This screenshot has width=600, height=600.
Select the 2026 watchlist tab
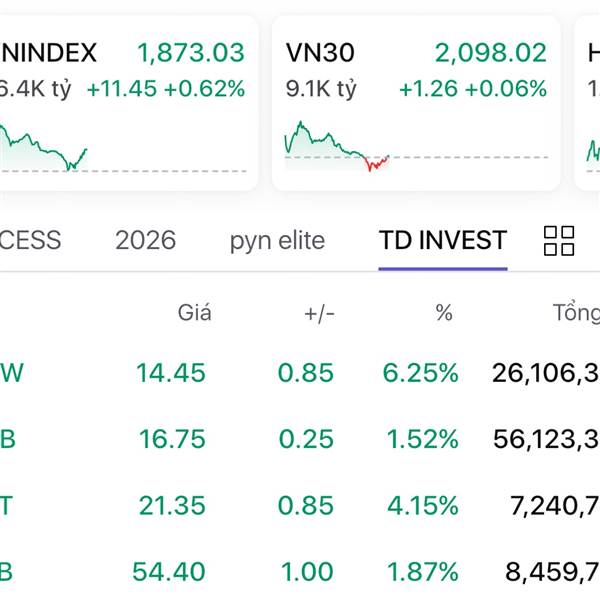(x=145, y=241)
